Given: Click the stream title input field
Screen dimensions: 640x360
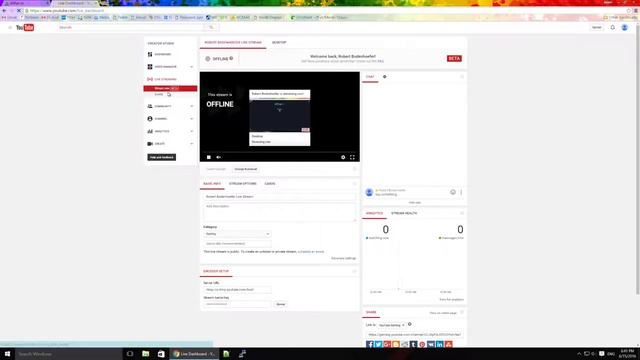Looking at the screenshot, I should coord(280,196).
